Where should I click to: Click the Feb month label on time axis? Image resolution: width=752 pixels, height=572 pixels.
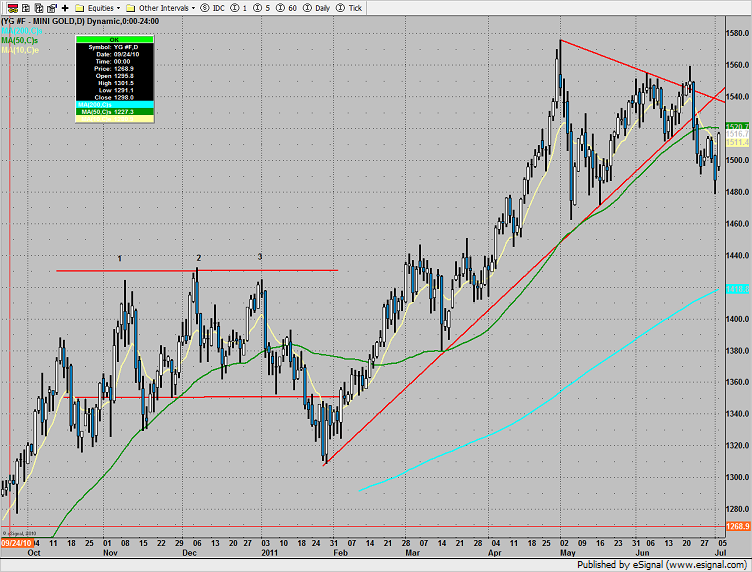click(x=340, y=553)
